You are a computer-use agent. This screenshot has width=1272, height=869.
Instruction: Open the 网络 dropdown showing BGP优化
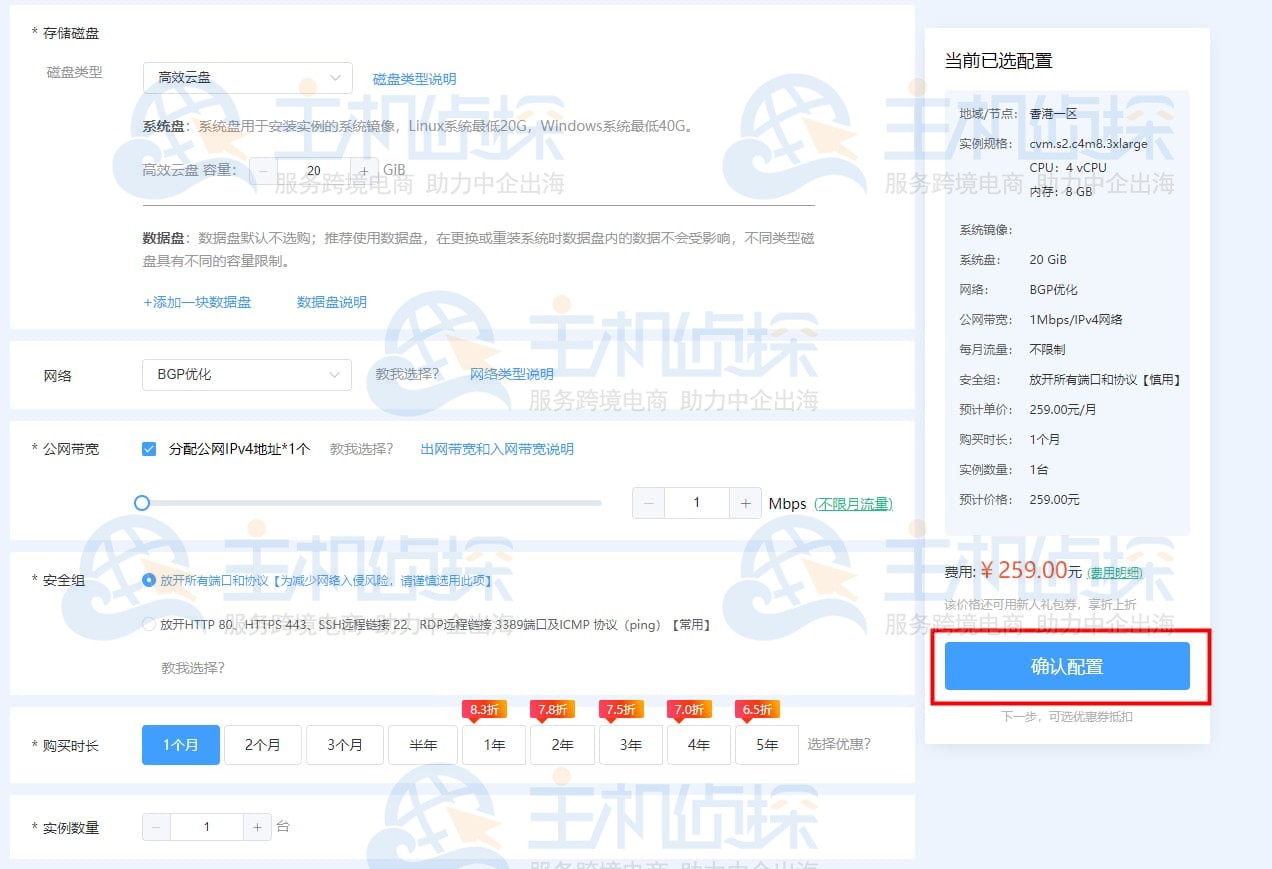(246, 374)
